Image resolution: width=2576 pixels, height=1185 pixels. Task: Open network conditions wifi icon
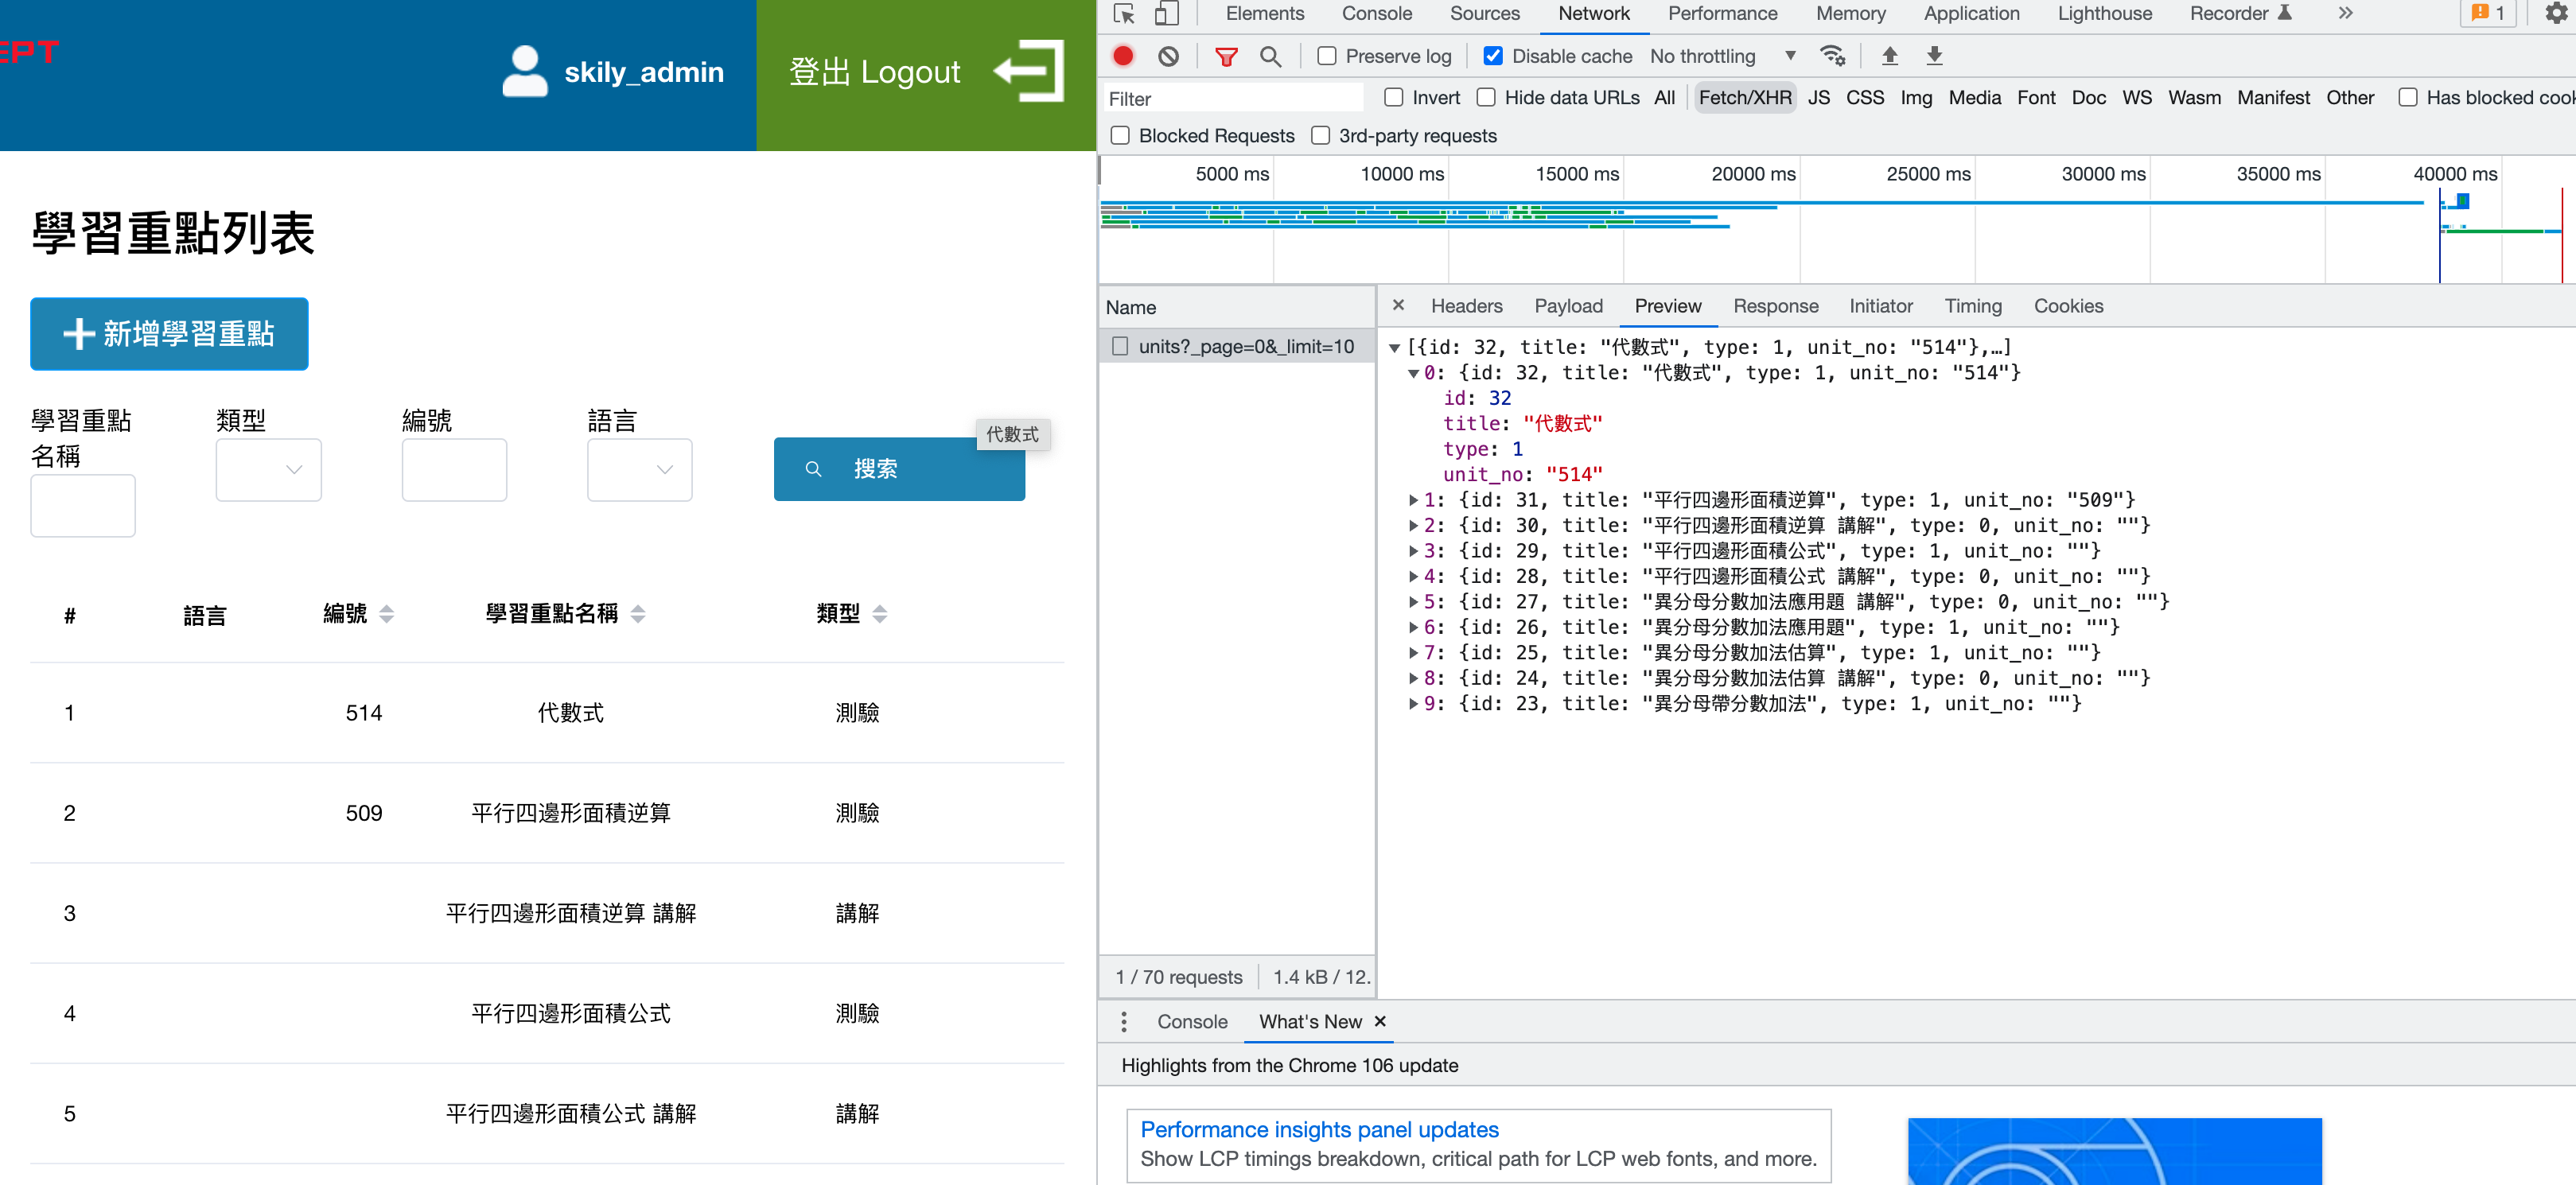1832,56
